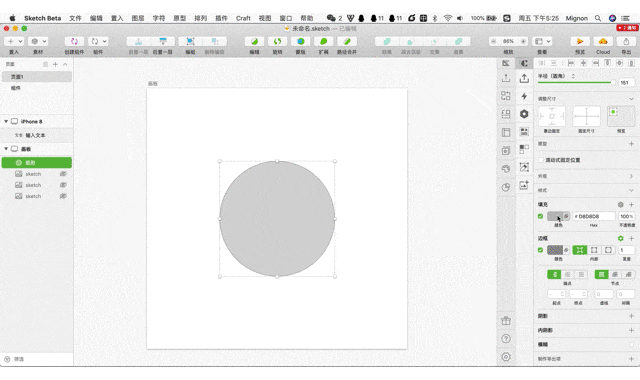Toggle the fill enabled checkbox
The width and height of the screenshot is (640, 380).
coord(540,216)
